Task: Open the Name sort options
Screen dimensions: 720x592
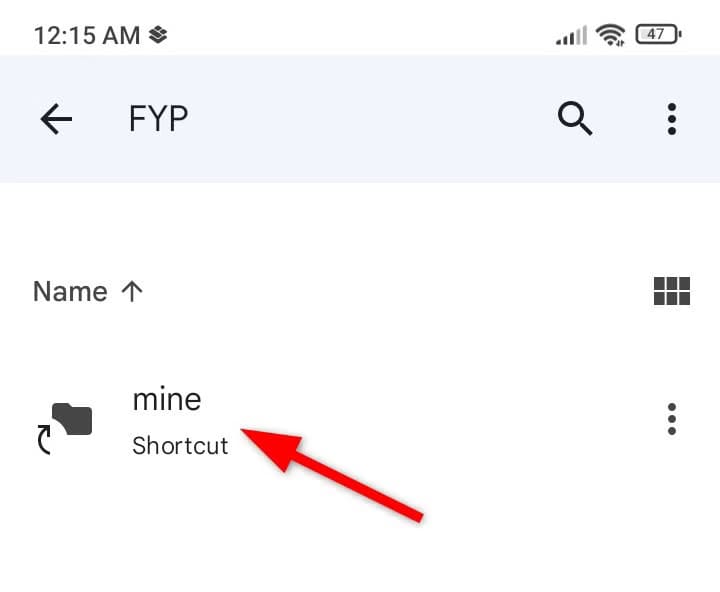Action: (70, 291)
